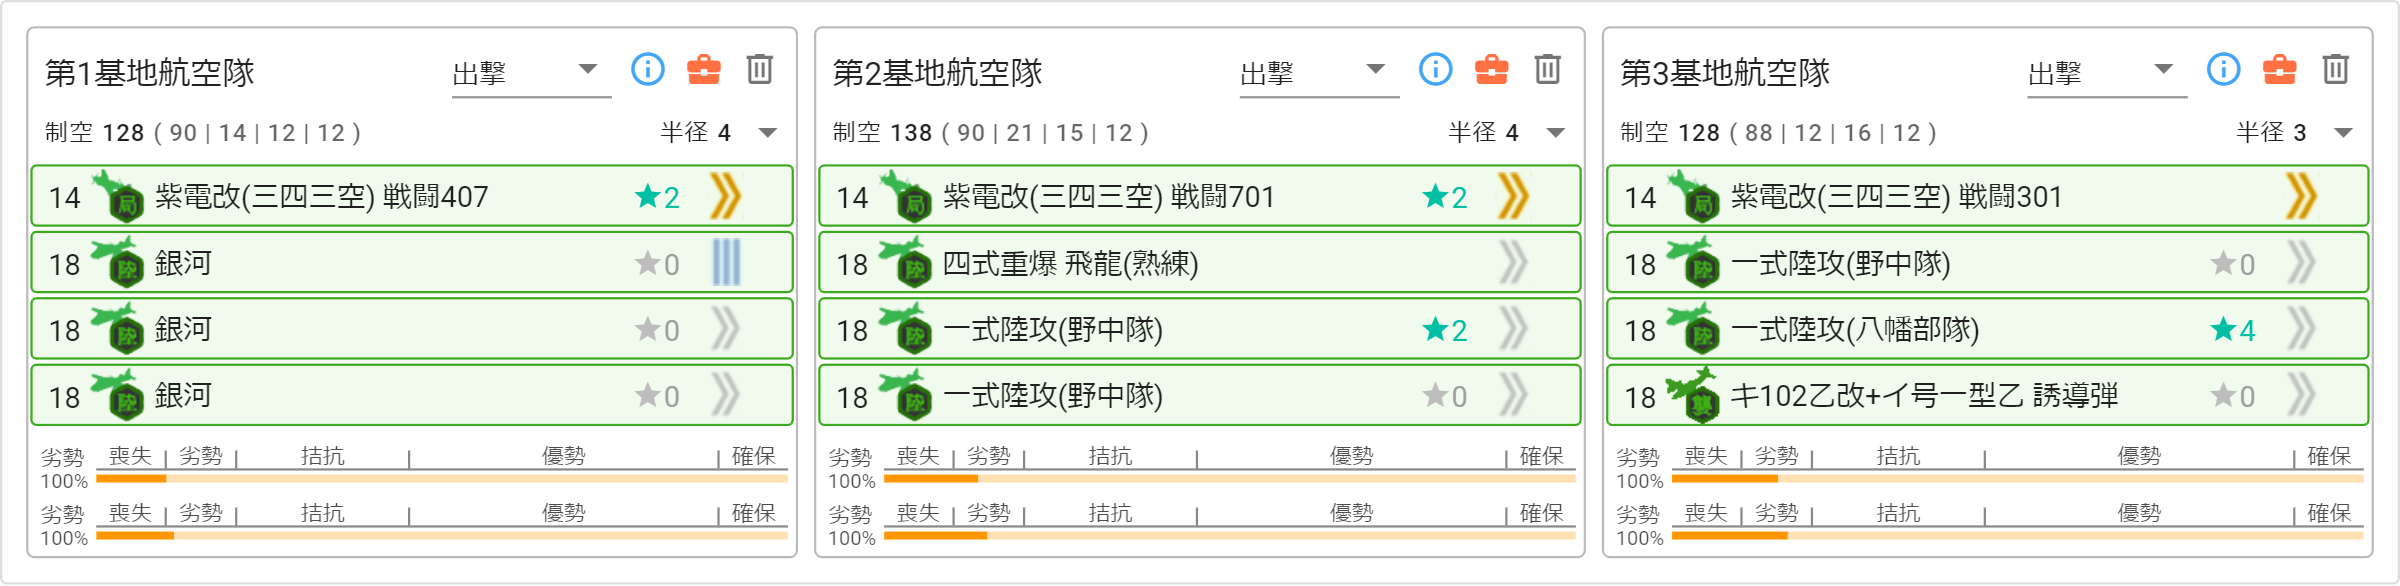Click the 第2基地航空隊 title text
The image size is (2400, 586).
tap(937, 73)
